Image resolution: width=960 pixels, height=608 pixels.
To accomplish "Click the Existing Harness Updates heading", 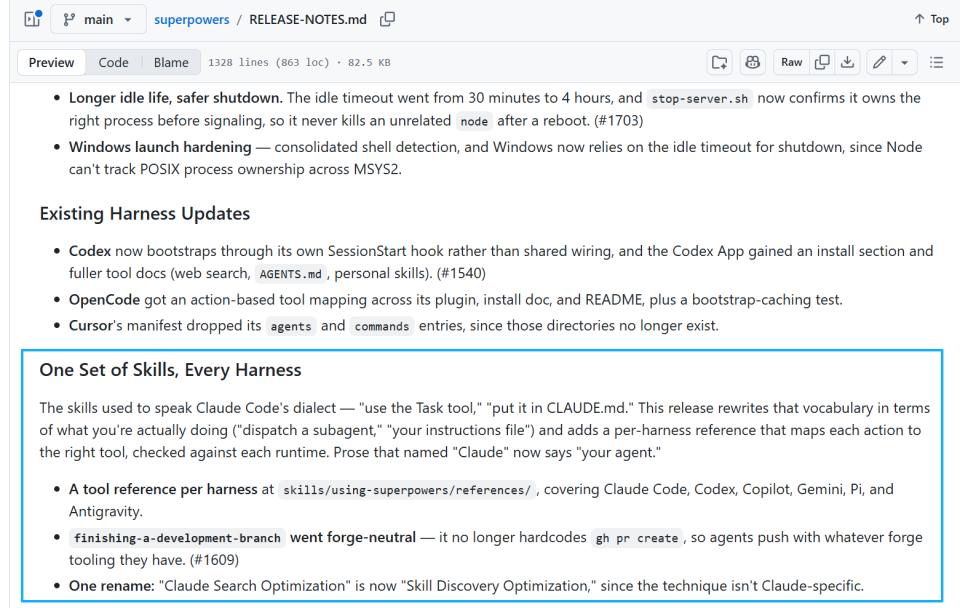I will click(x=144, y=214).
